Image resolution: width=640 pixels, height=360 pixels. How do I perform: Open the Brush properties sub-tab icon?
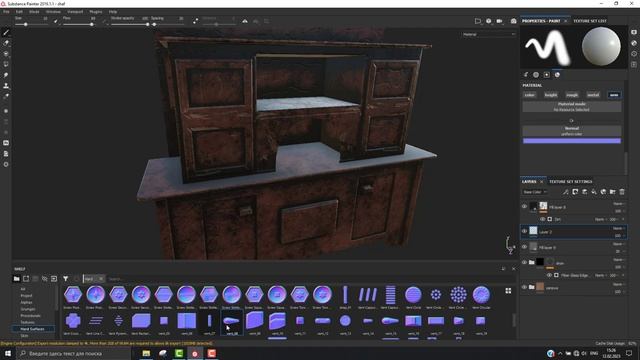526,75
